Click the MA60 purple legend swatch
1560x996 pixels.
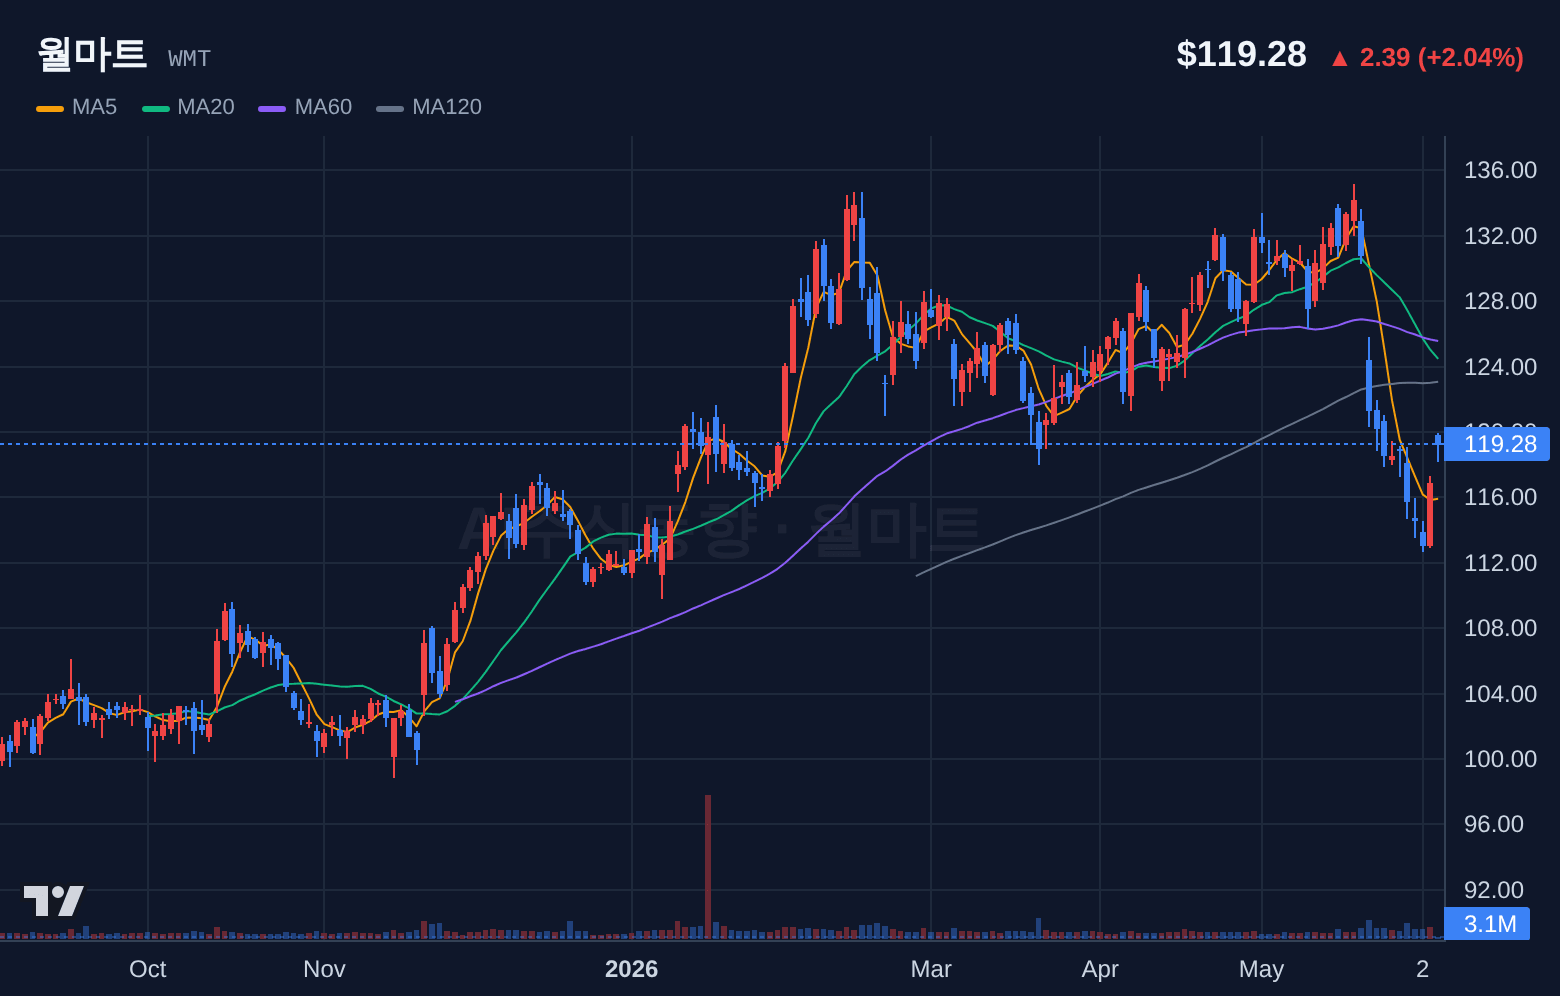pos(272,108)
